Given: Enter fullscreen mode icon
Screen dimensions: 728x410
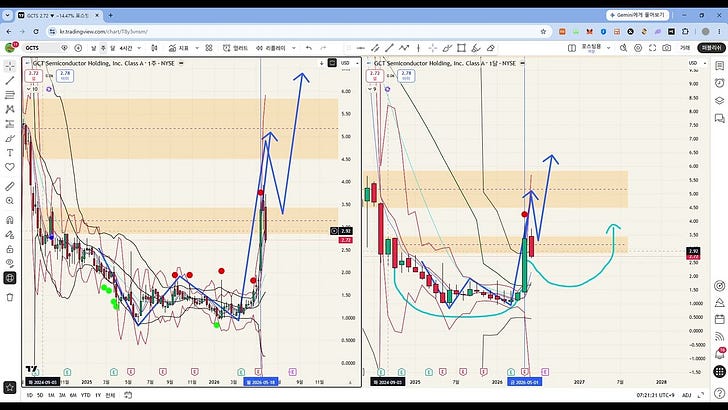Looking at the screenshot, I should coord(652,48).
